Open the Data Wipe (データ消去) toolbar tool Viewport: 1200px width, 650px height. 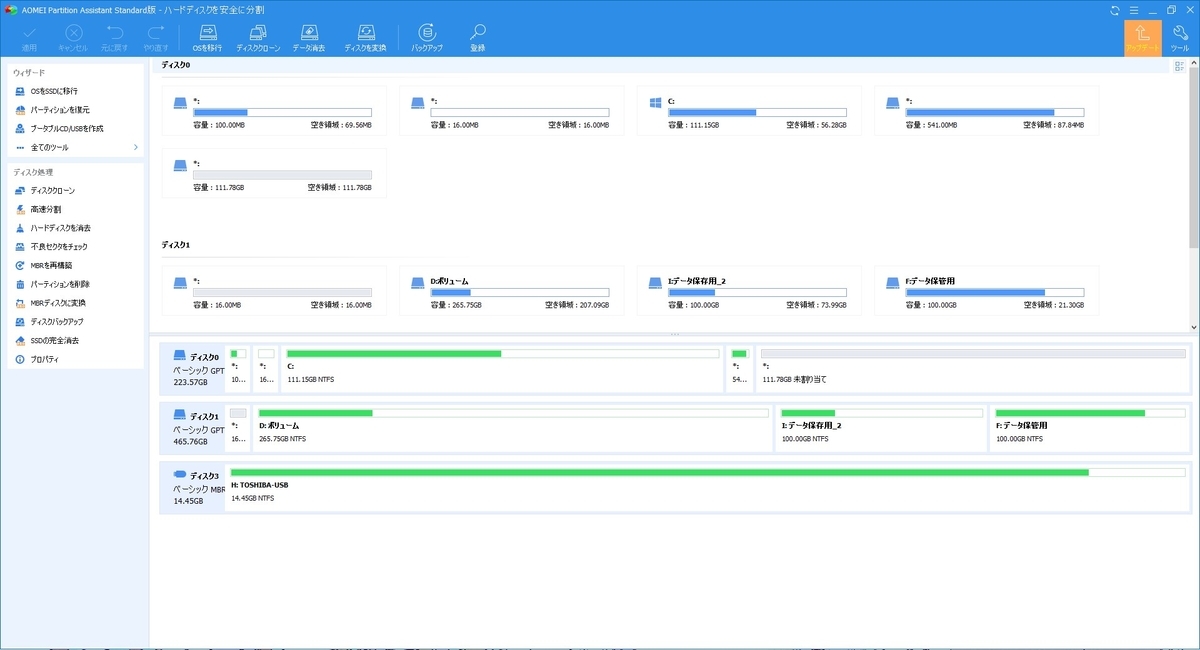click(x=309, y=38)
